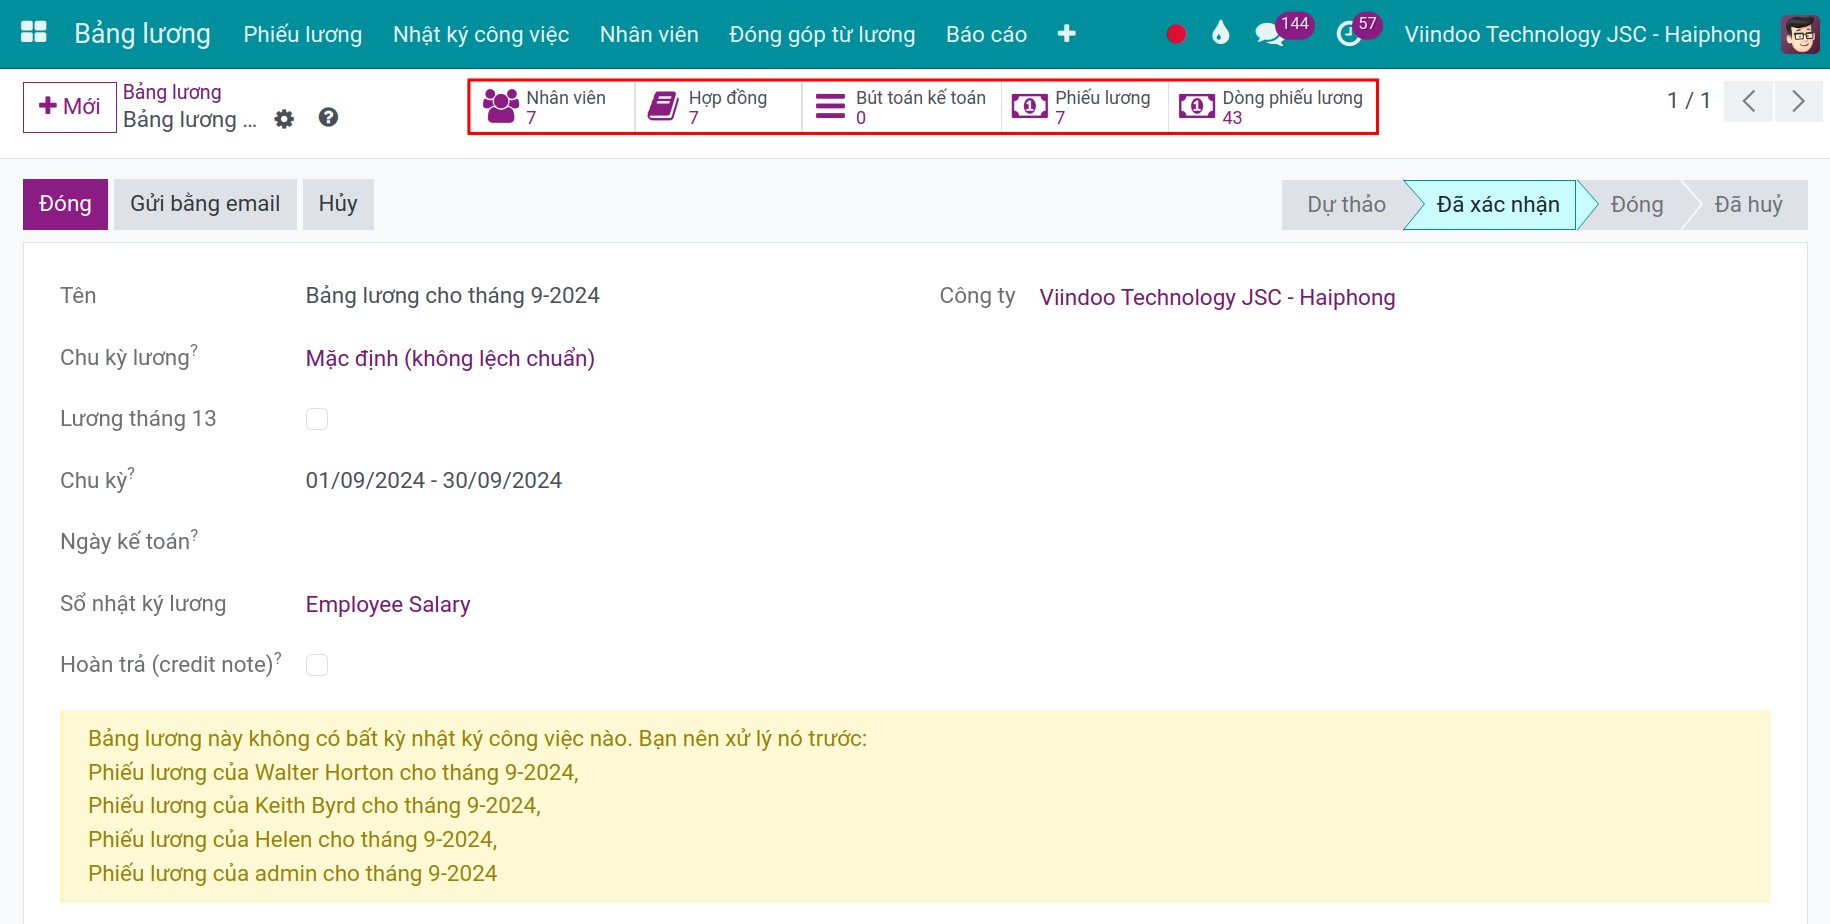Open the Phiếu lương menu
The width and height of the screenshot is (1830, 924).
pyautogui.click(x=303, y=34)
